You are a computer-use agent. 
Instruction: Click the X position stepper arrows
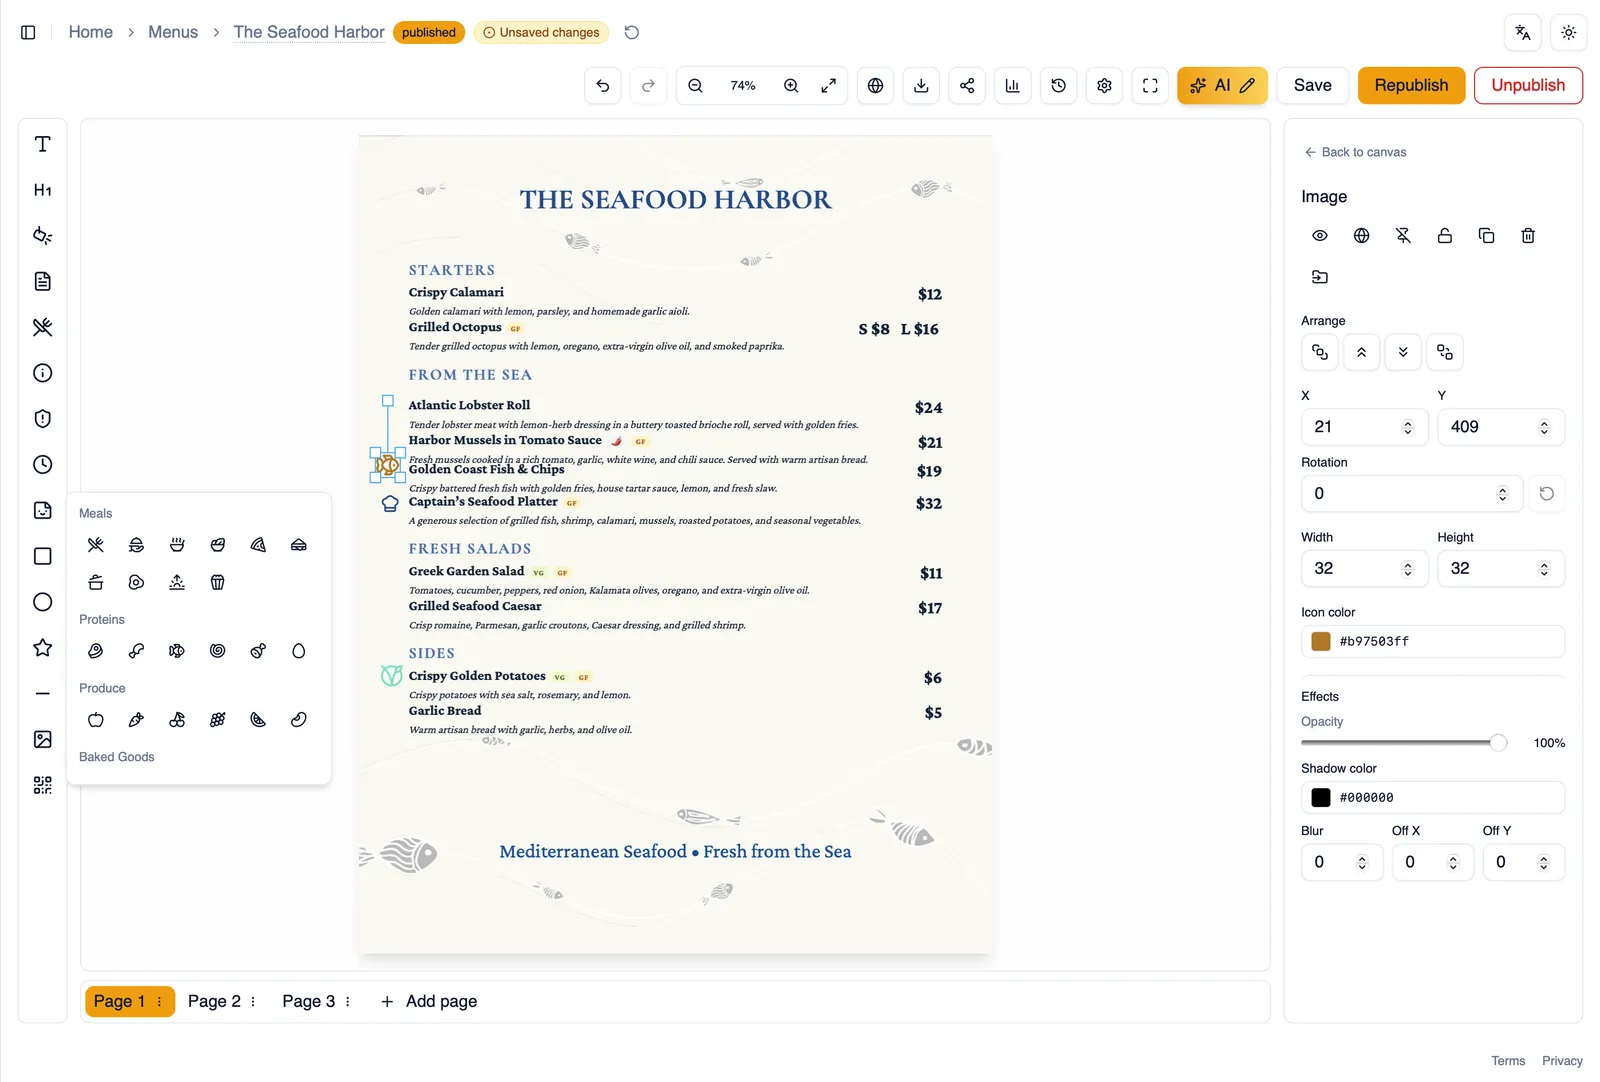1408,427
